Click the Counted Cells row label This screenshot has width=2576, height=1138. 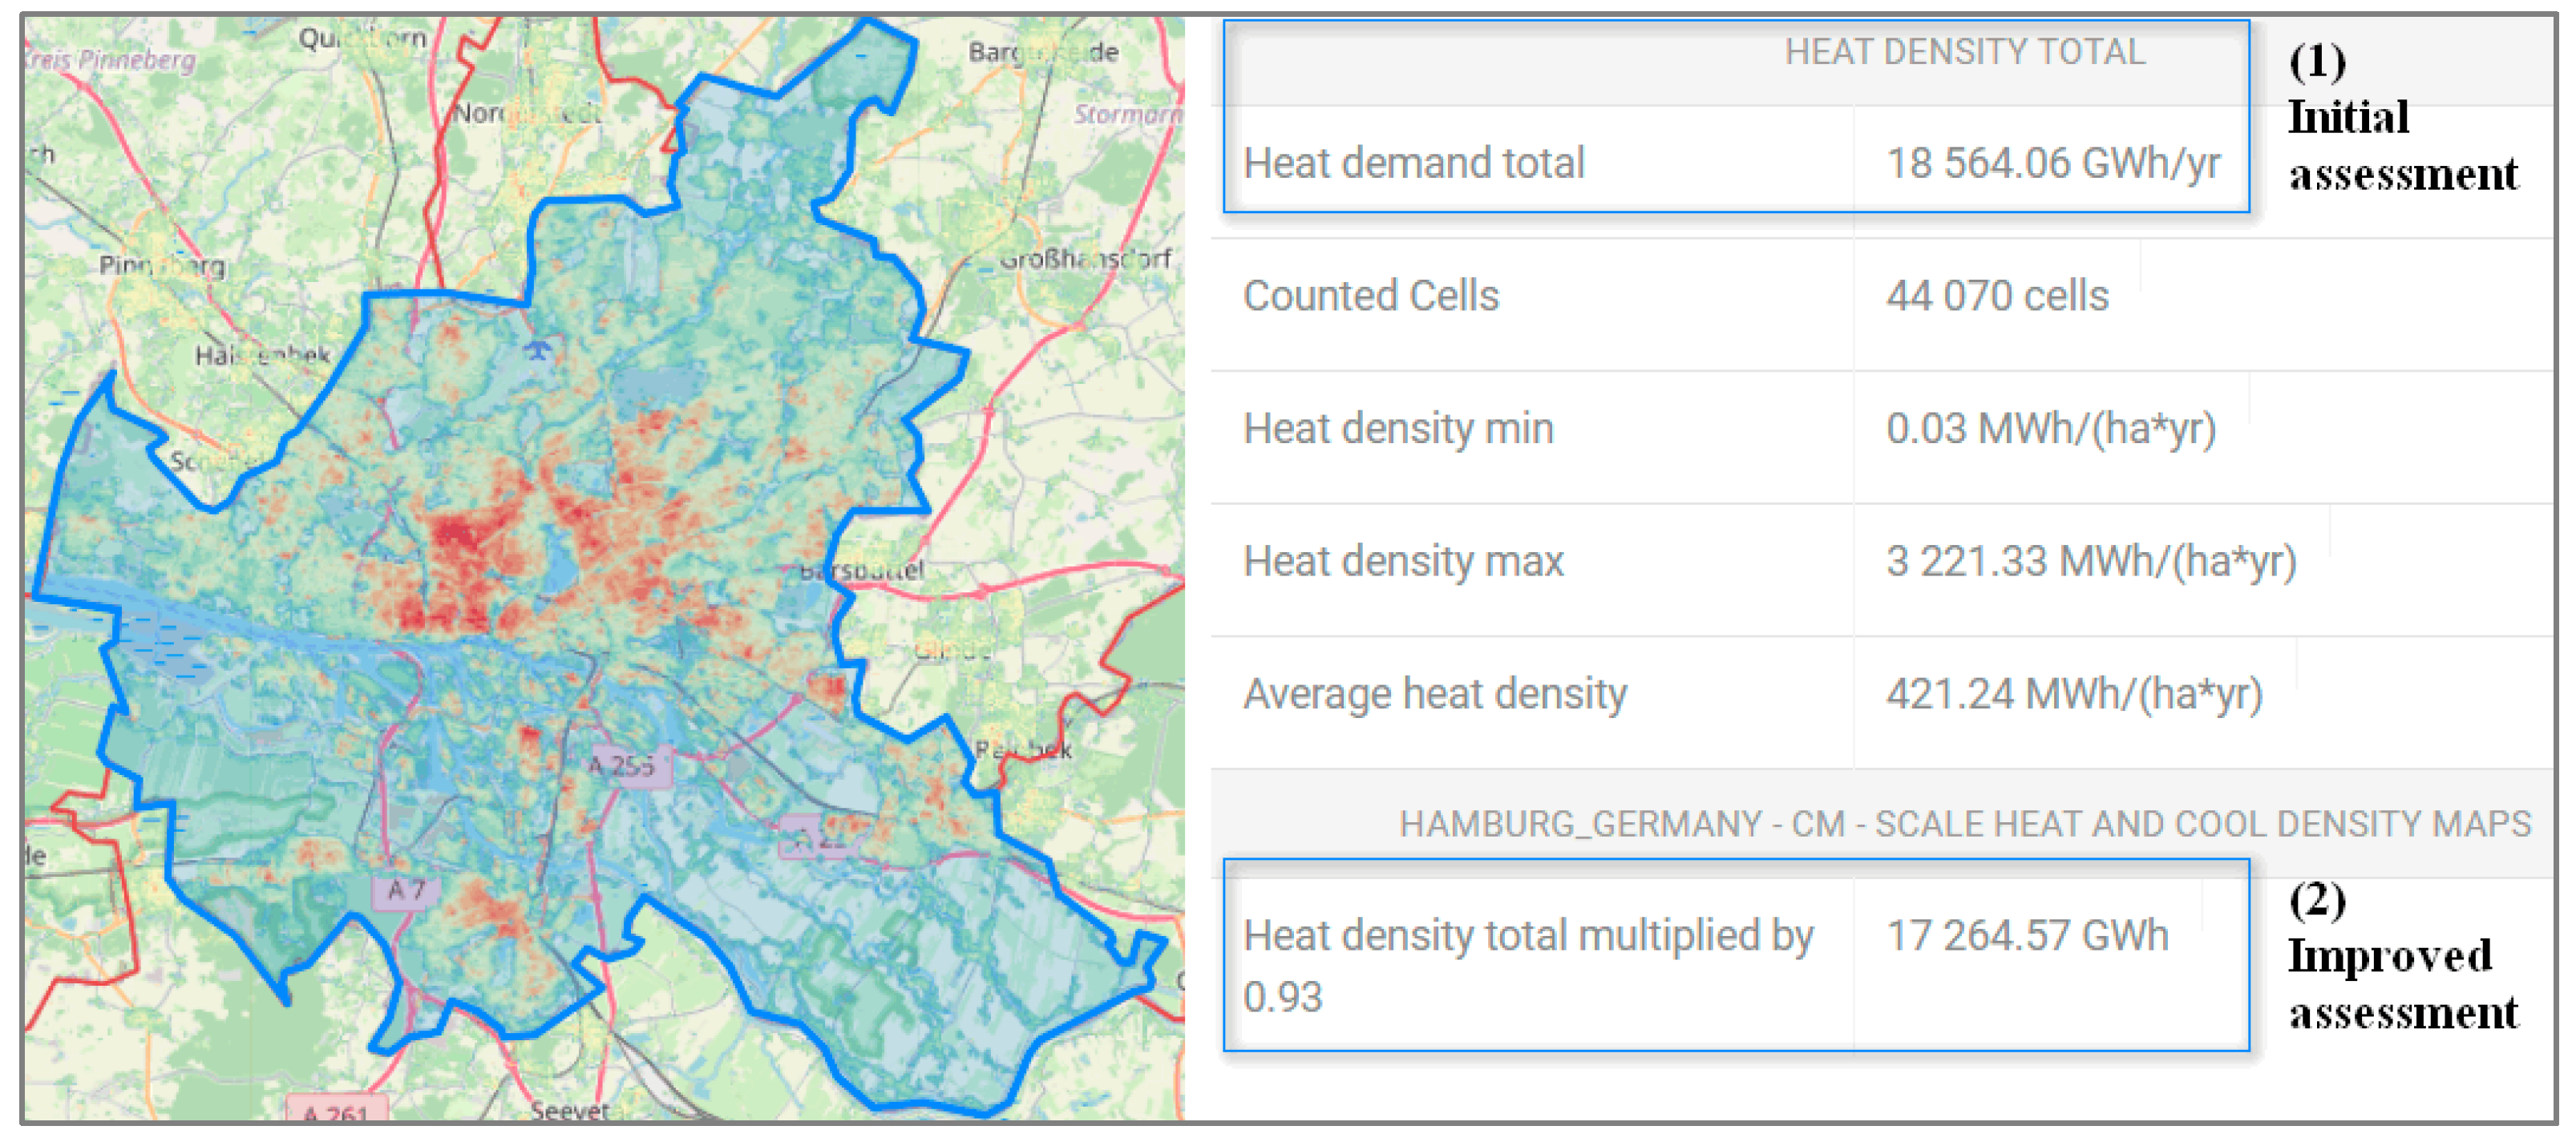pyautogui.click(x=1370, y=296)
